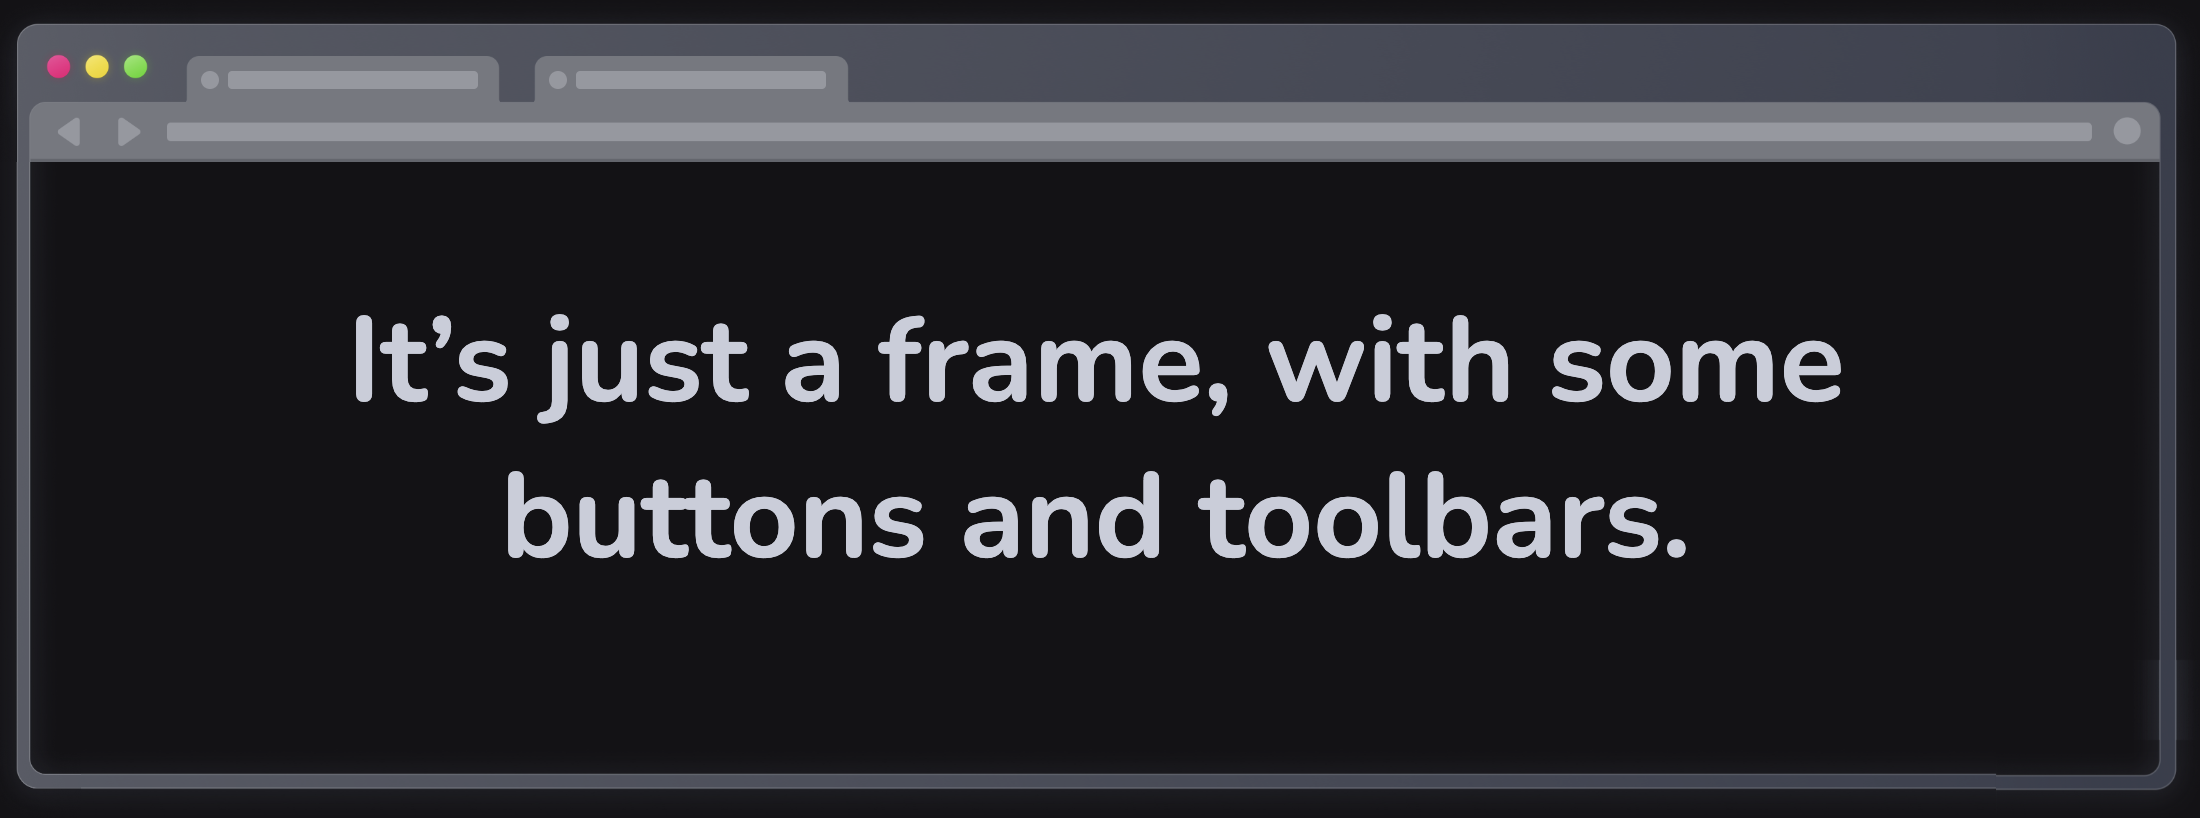Click the first tab's title placeholder bar
Image resolution: width=2200 pixels, height=818 pixels.
coord(353,80)
